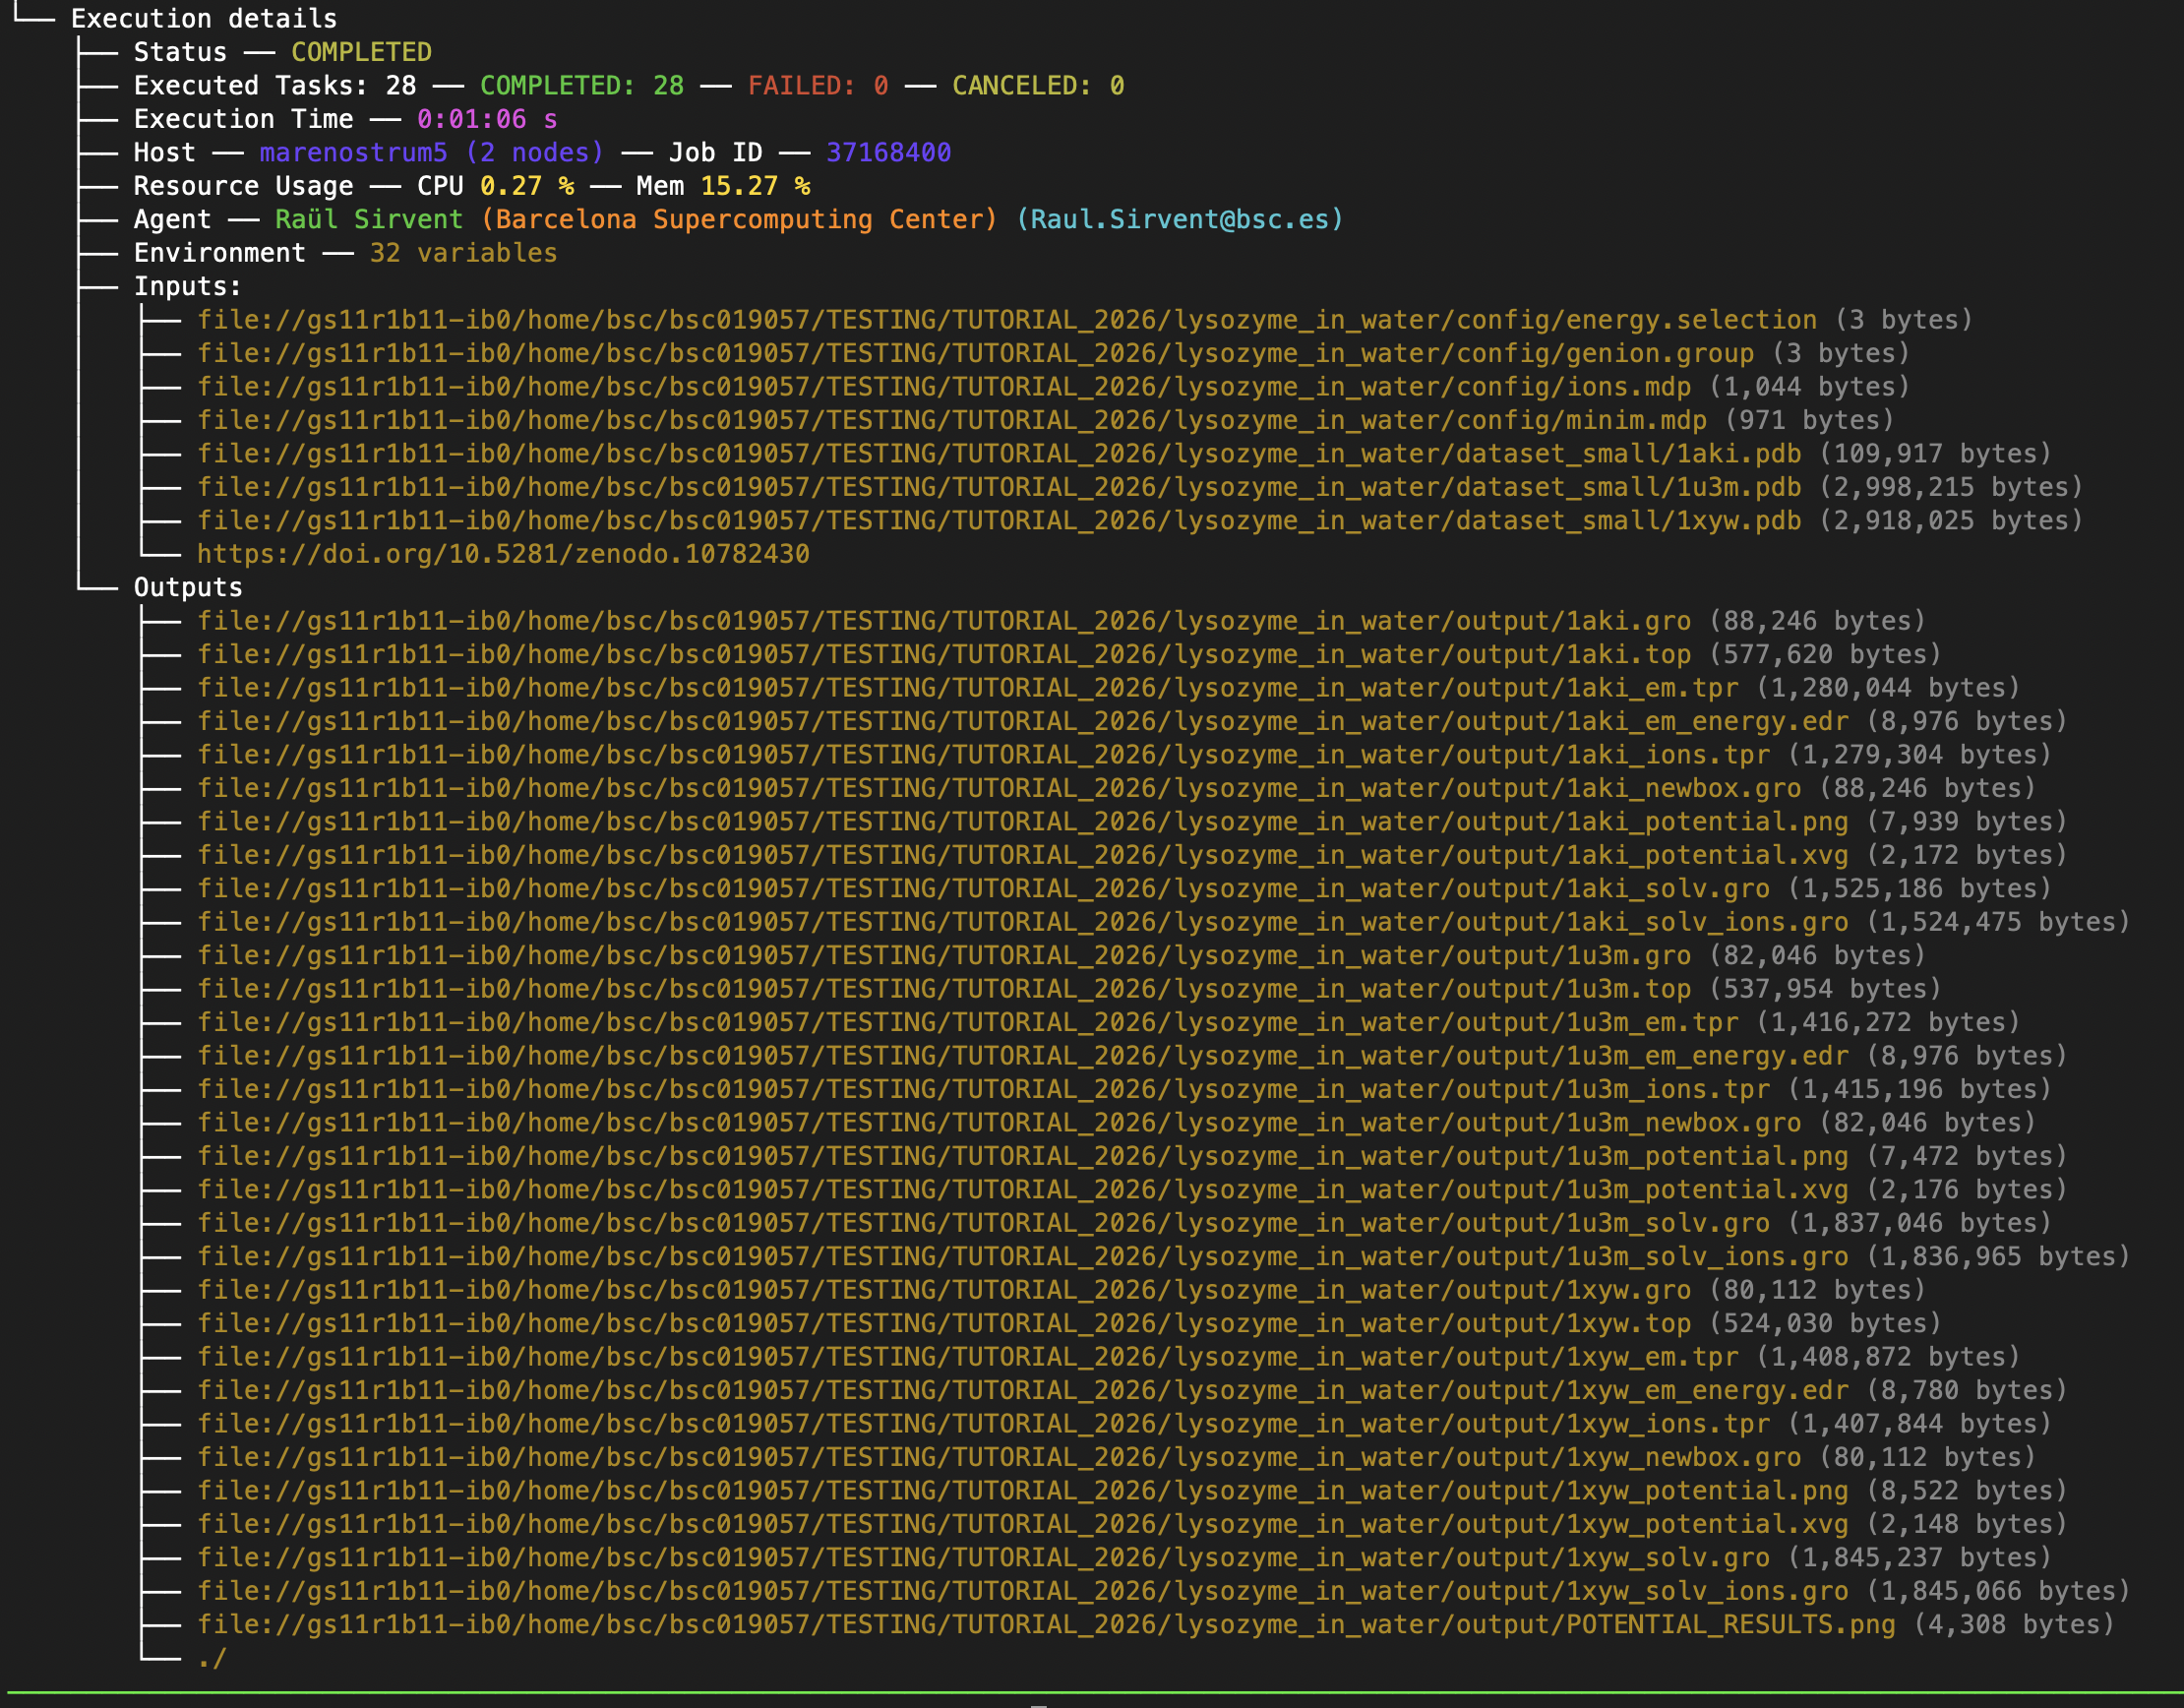
Task: Click the Raul.Sirvent@bsc.es email address
Action: 1180,219
